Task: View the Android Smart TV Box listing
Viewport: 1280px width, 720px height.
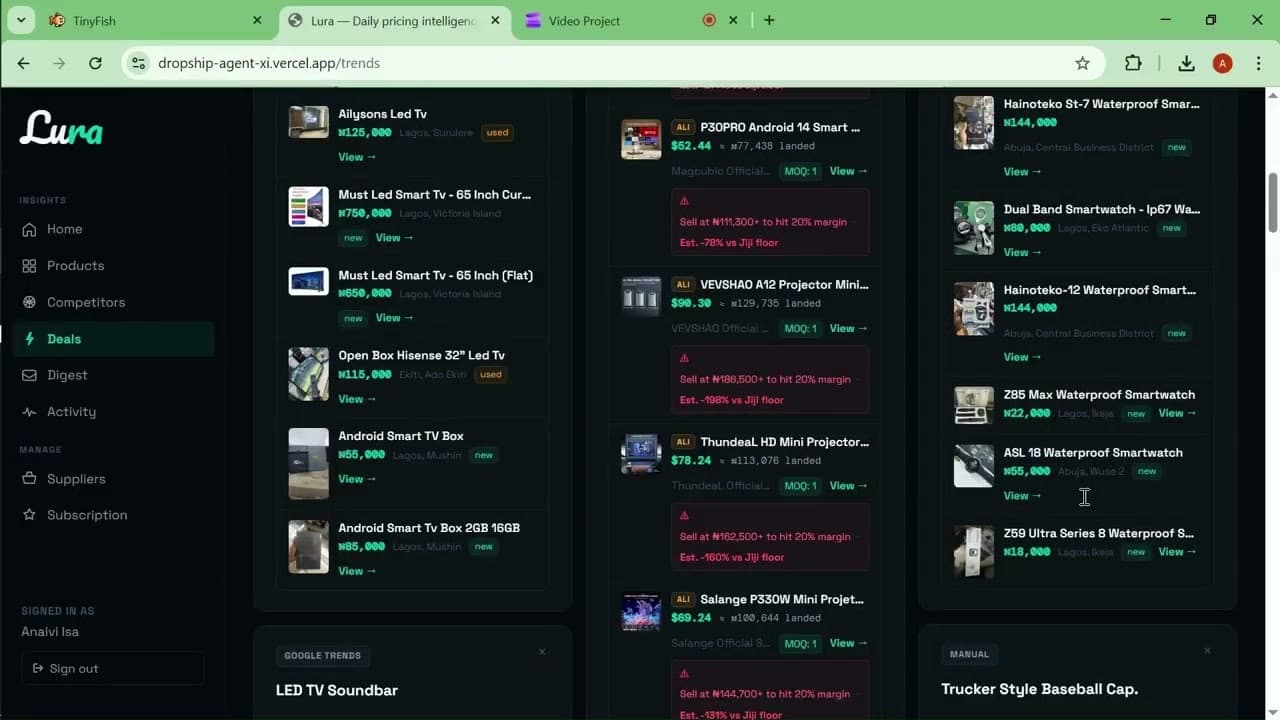Action: [357, 479]
